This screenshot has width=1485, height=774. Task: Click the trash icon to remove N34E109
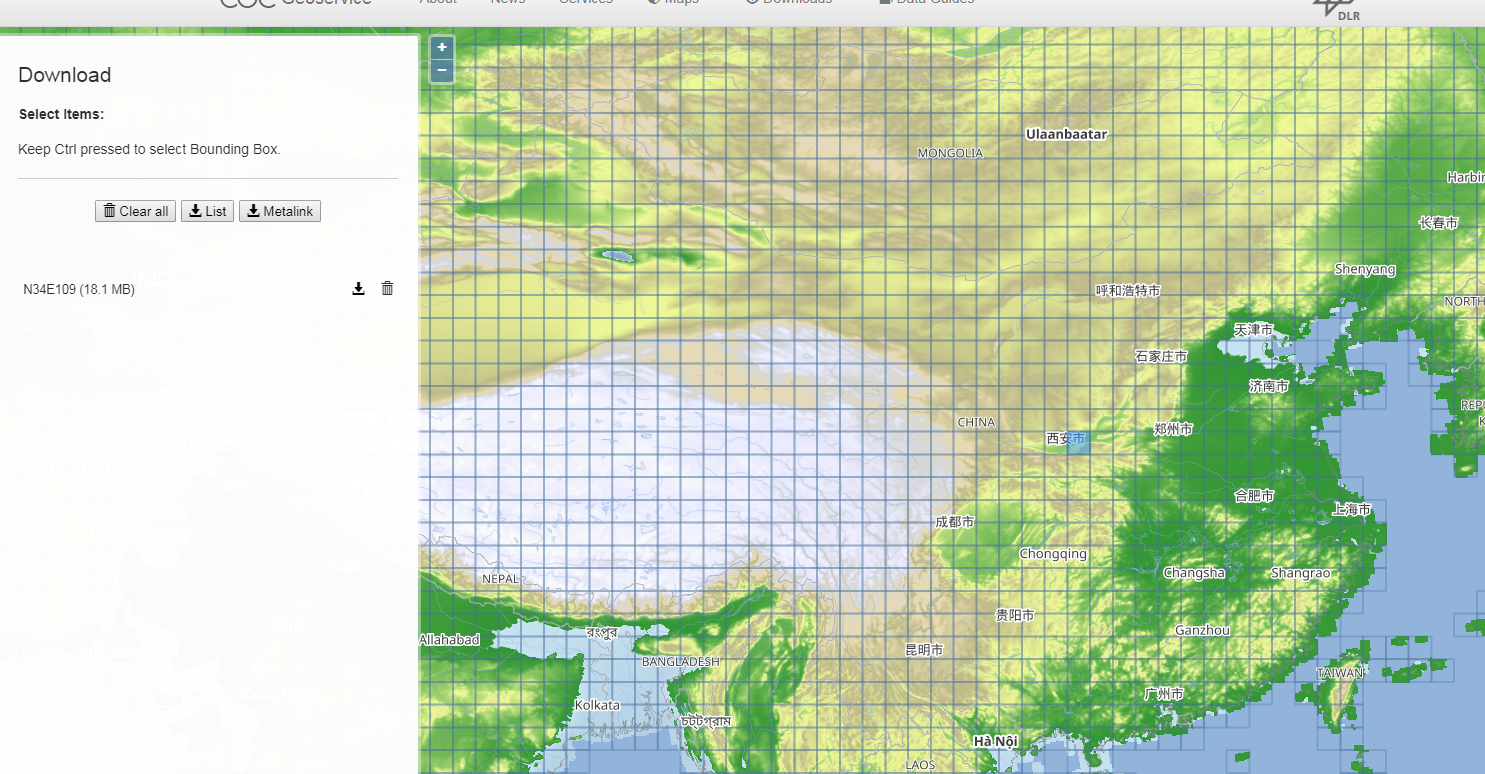coord(387,288)
